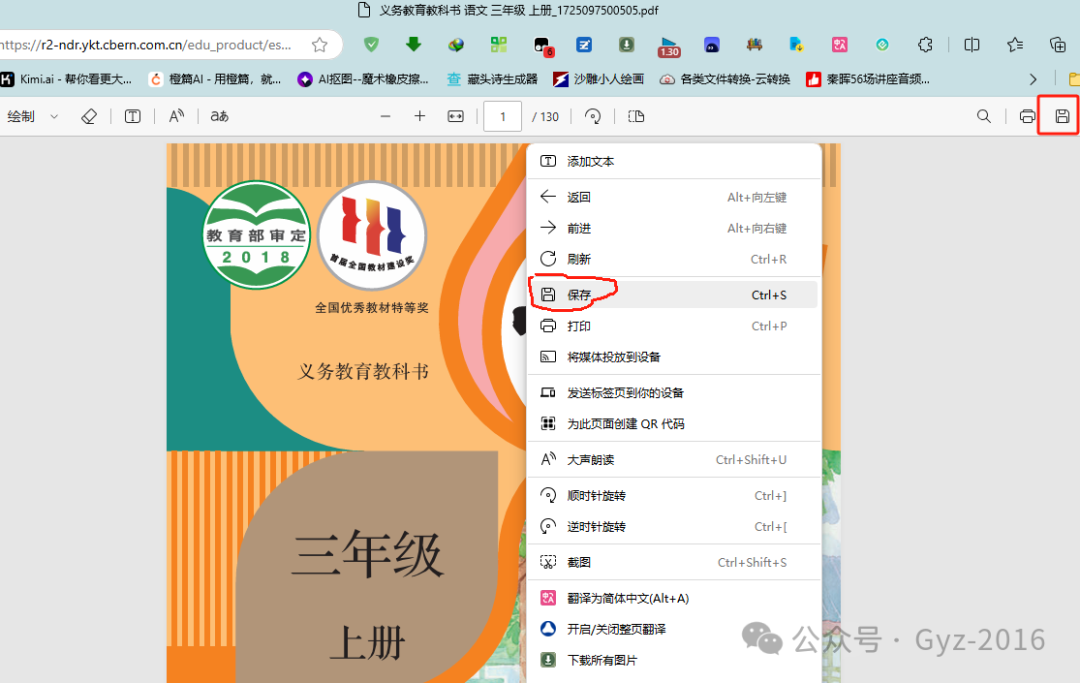Activate fit to width view

click(455, 115)
